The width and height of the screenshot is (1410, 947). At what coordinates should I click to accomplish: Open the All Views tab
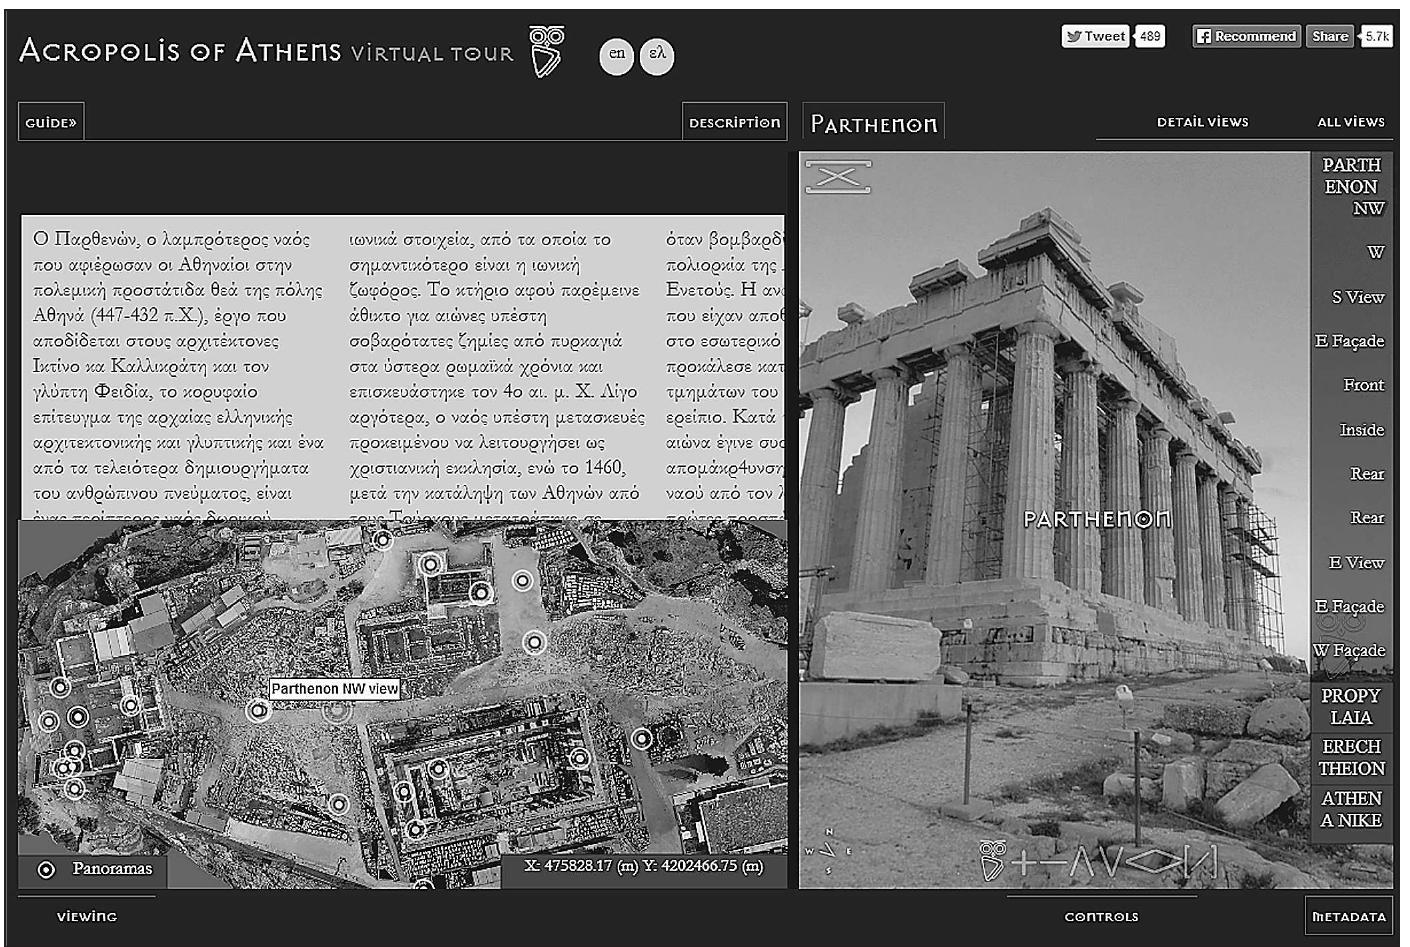pos(1350,122)
